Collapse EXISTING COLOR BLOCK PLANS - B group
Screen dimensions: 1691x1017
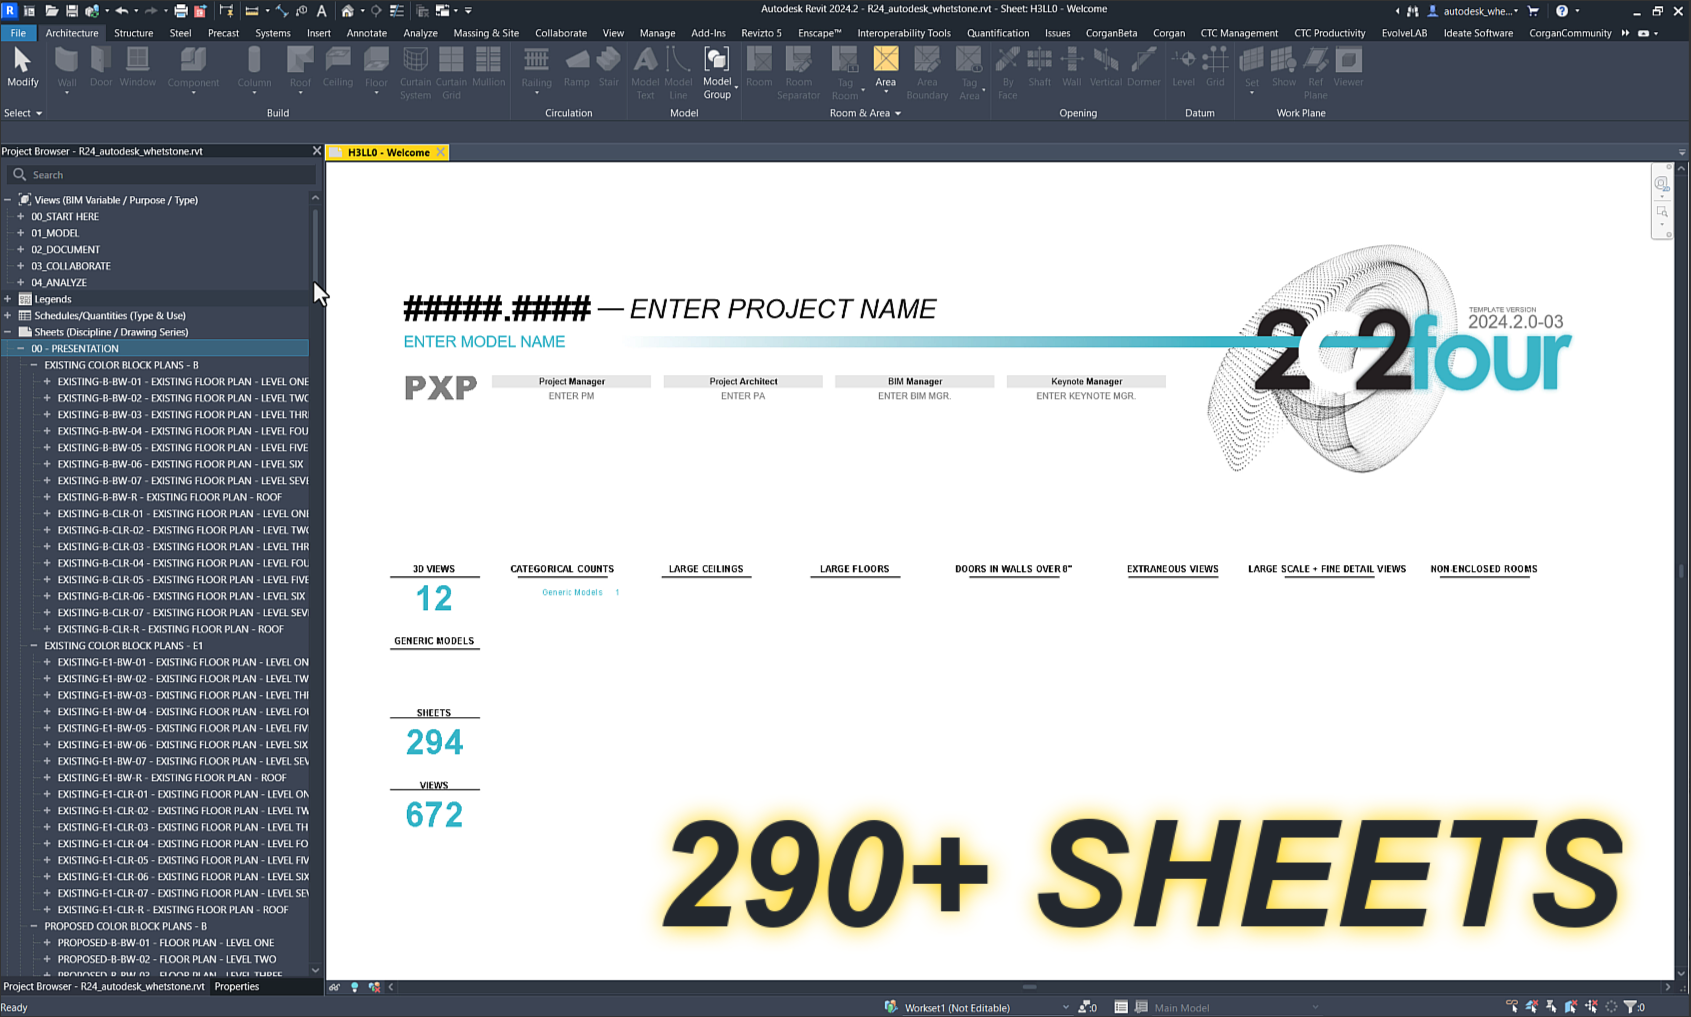click(x=33, y=365)
